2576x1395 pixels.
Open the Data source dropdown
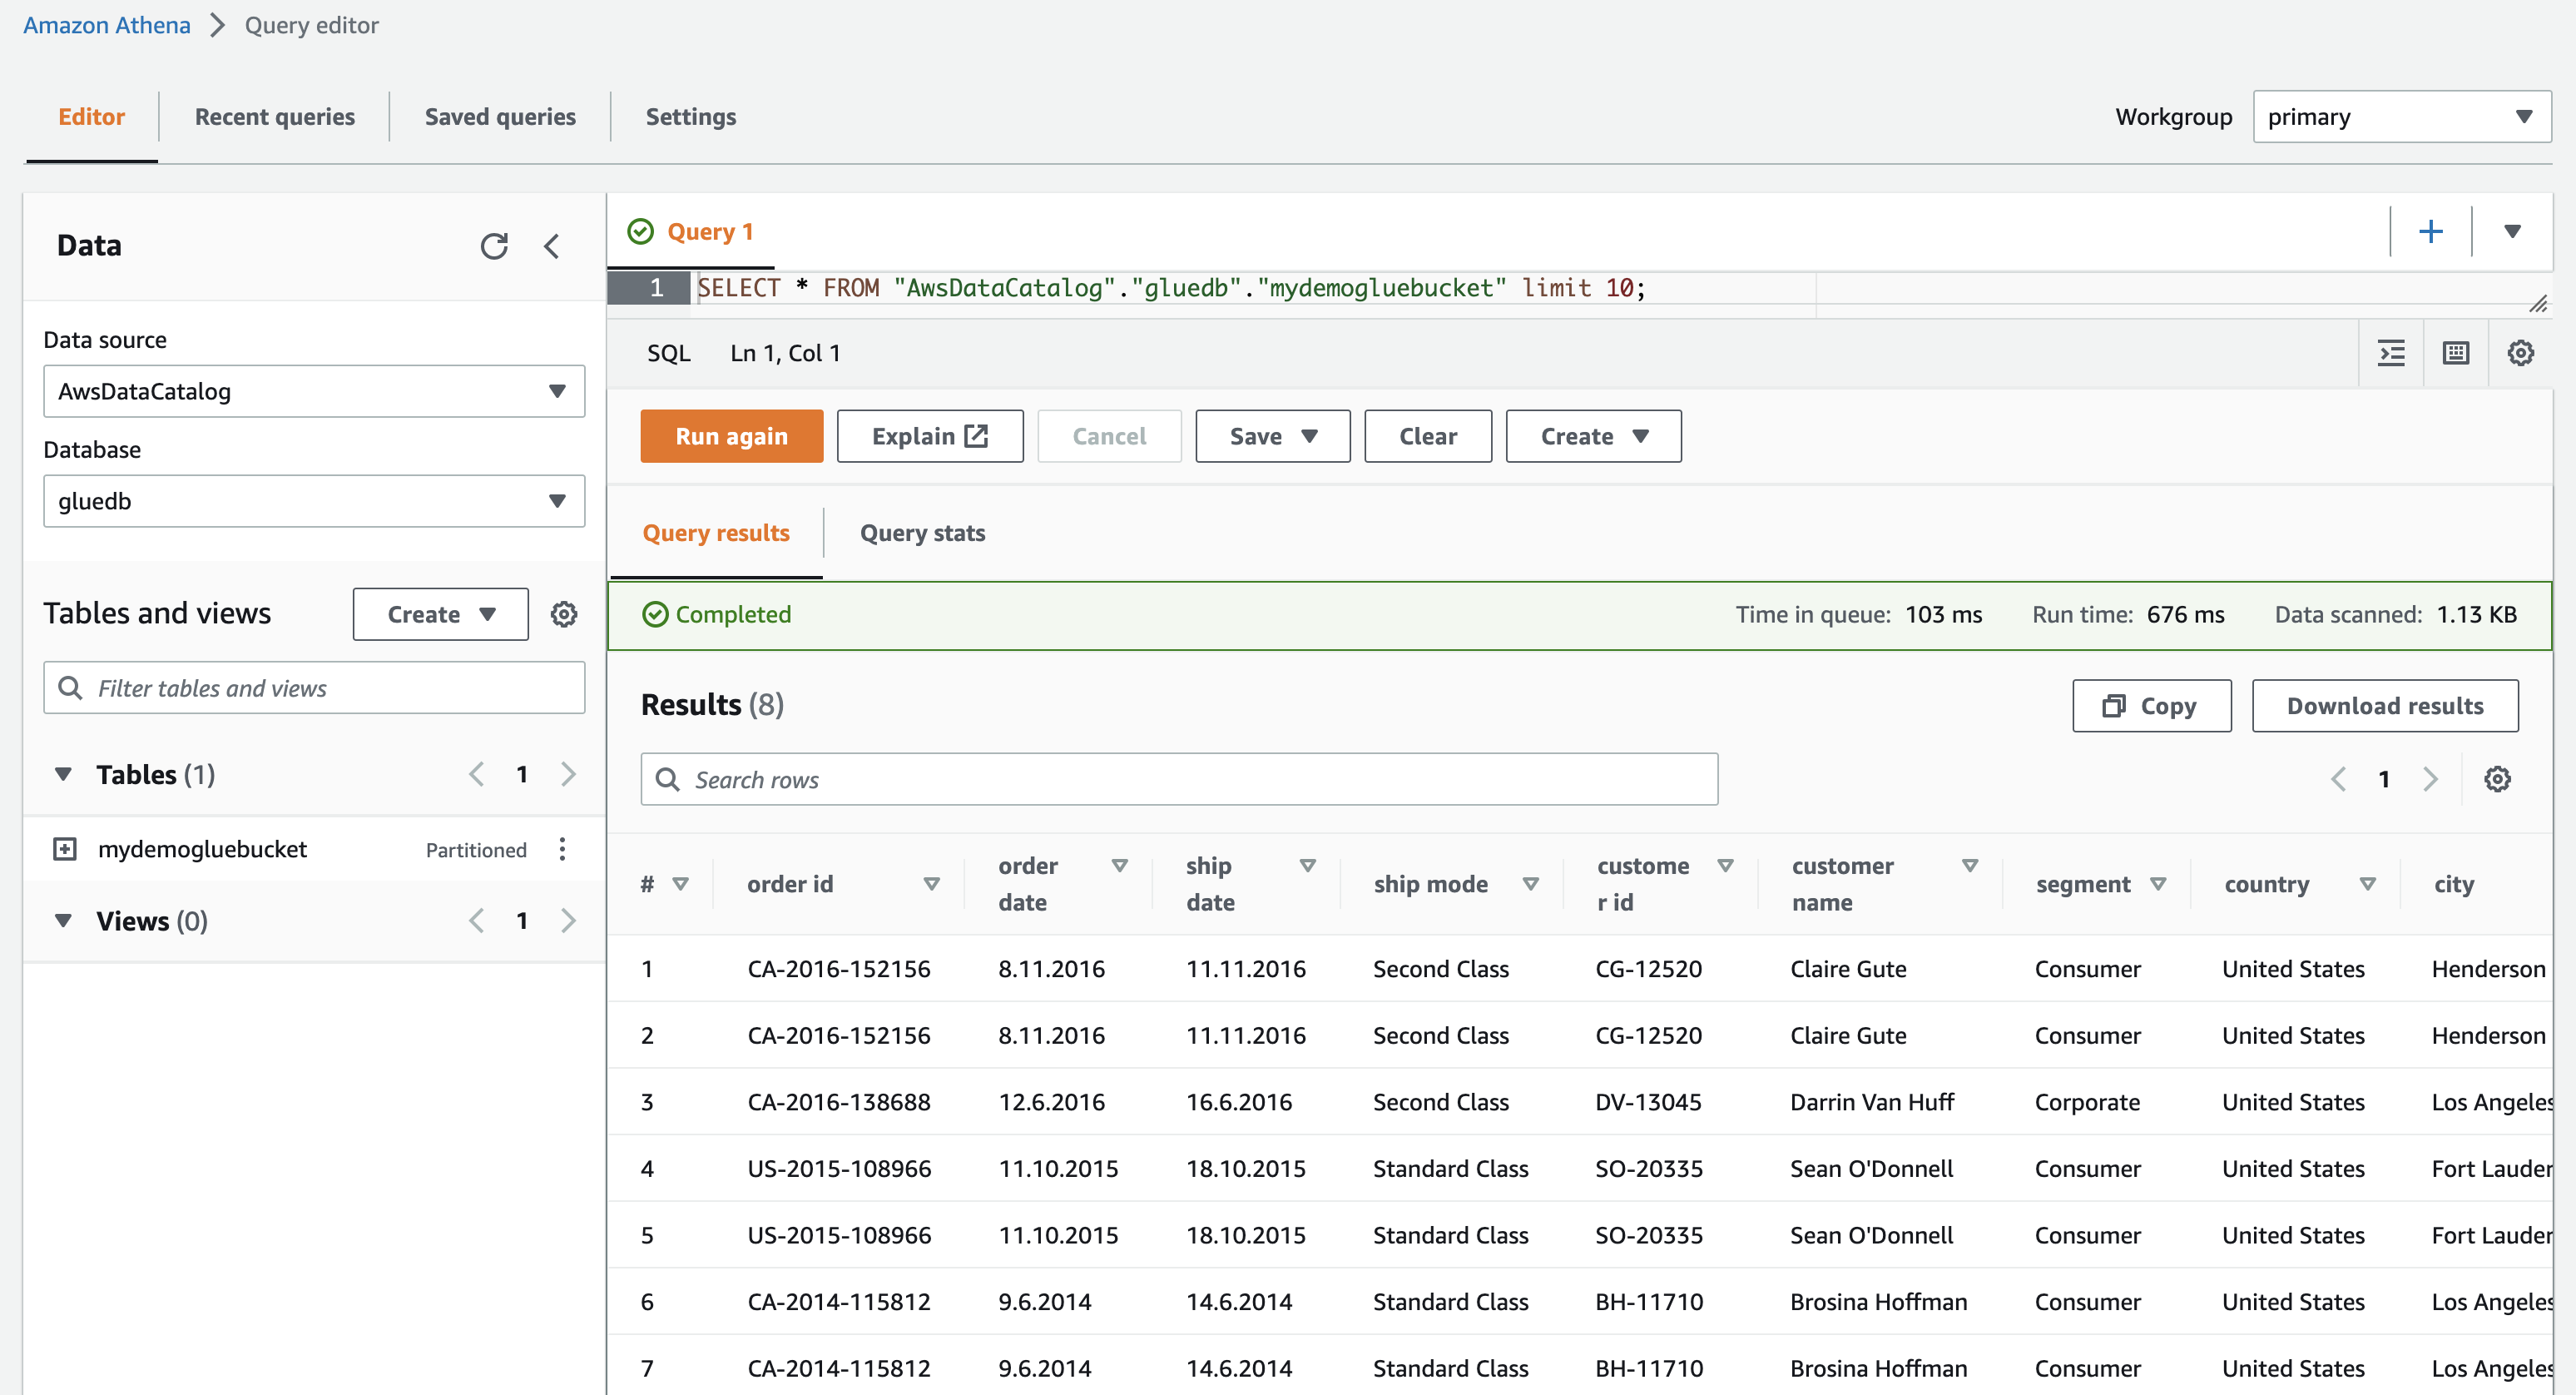(x=314, y=391)
